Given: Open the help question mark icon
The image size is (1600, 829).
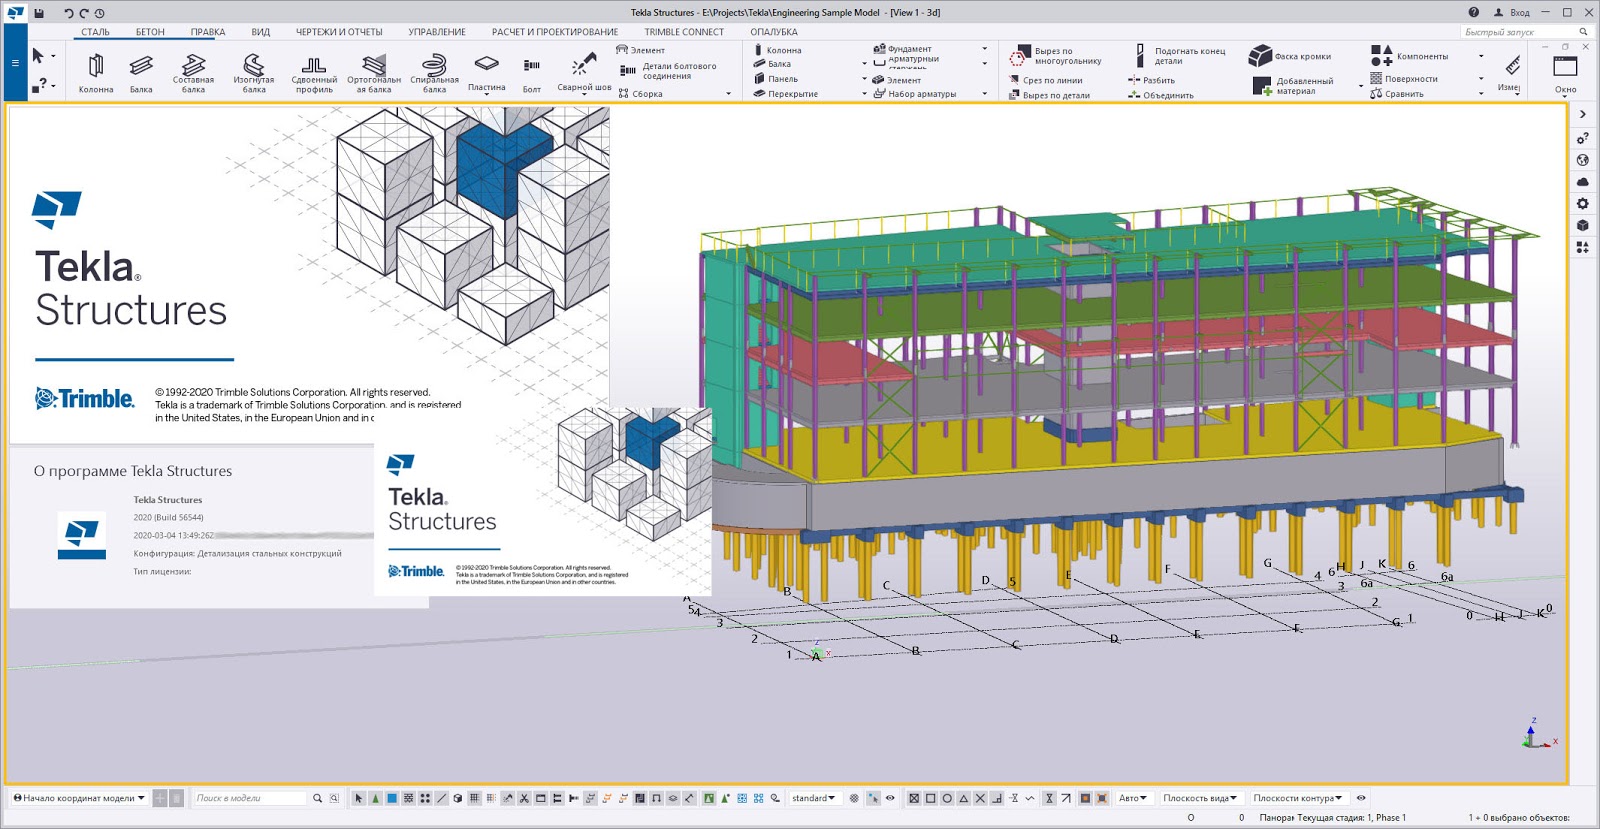Looking at the screenshot, I should click(x=1473, y=12).
